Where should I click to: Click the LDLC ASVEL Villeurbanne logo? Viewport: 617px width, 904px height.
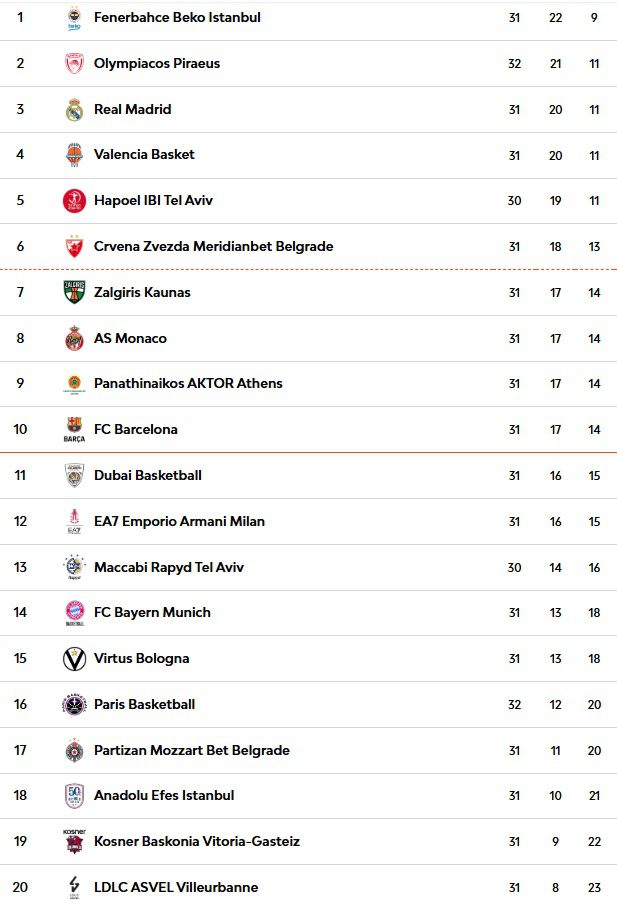click(74, 887)
